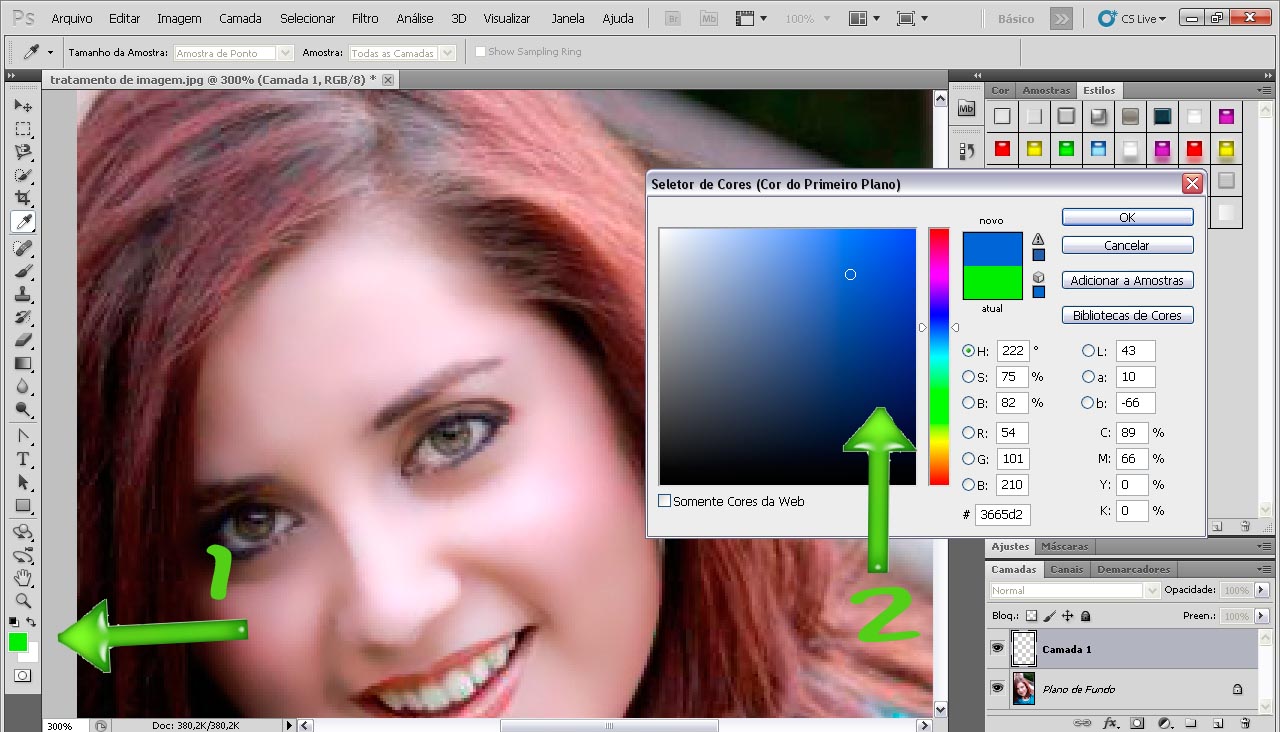This screenshot has height=732, width=1280.
Task: Select the Clone Stamp tool
Action: [x=23, y=294]
